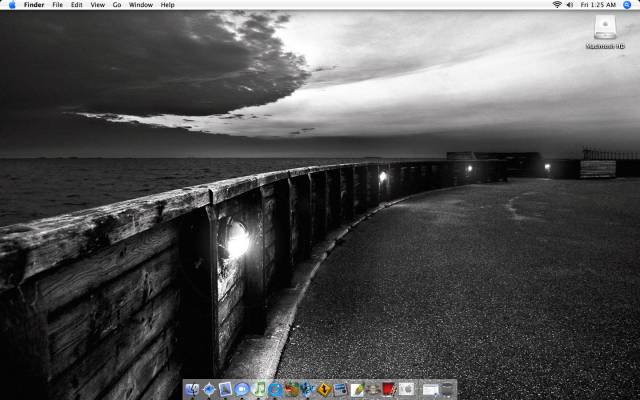This screenshot has height=400, width=640.
Task: Open the Help menu
Action: (167, 5)
